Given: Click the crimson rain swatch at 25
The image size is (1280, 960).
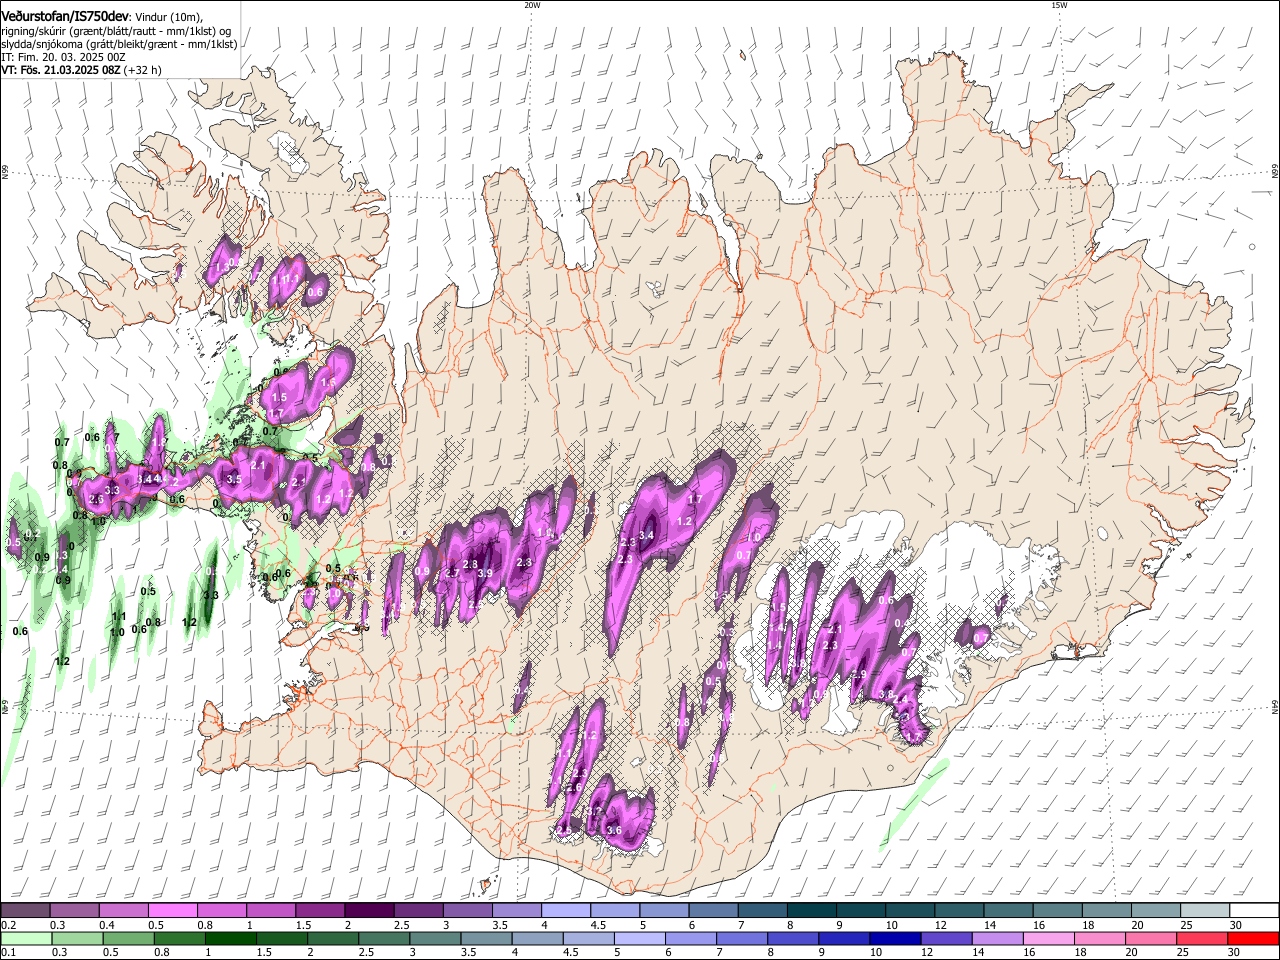Looking at the screenshot, I should (x=1204, y=938).
